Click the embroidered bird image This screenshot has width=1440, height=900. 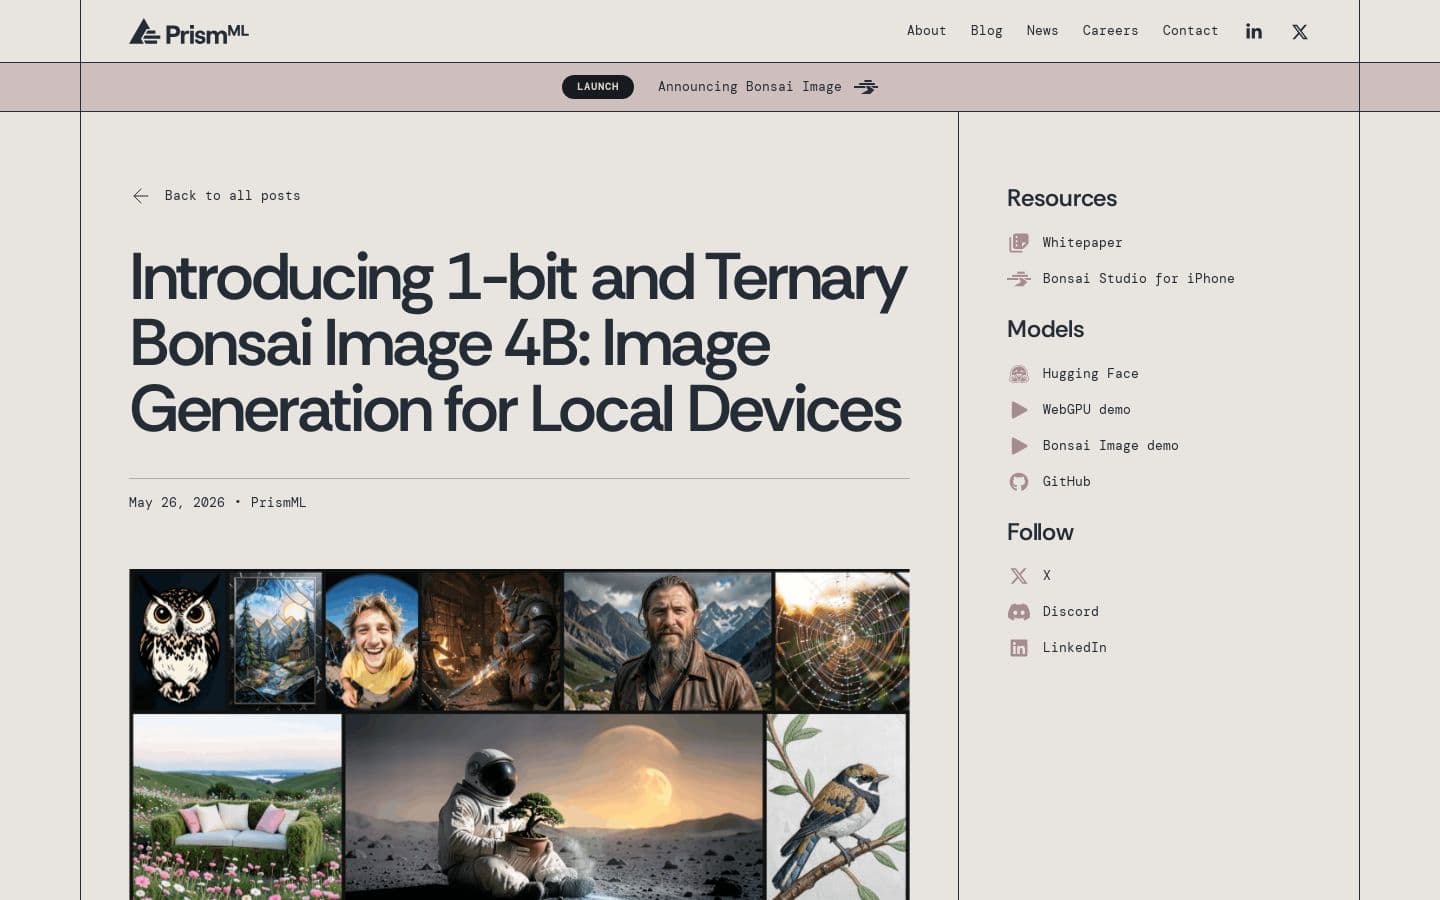[837, 807]
